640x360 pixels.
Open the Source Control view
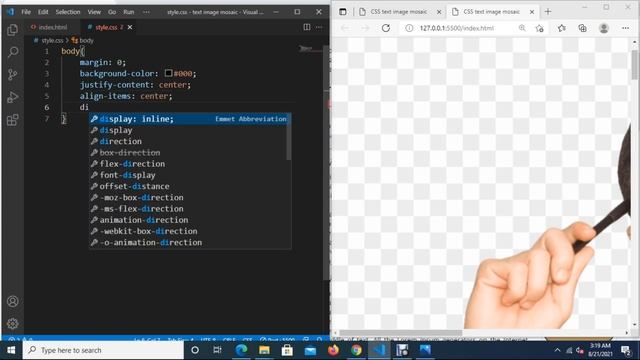[x=13, y=74]
